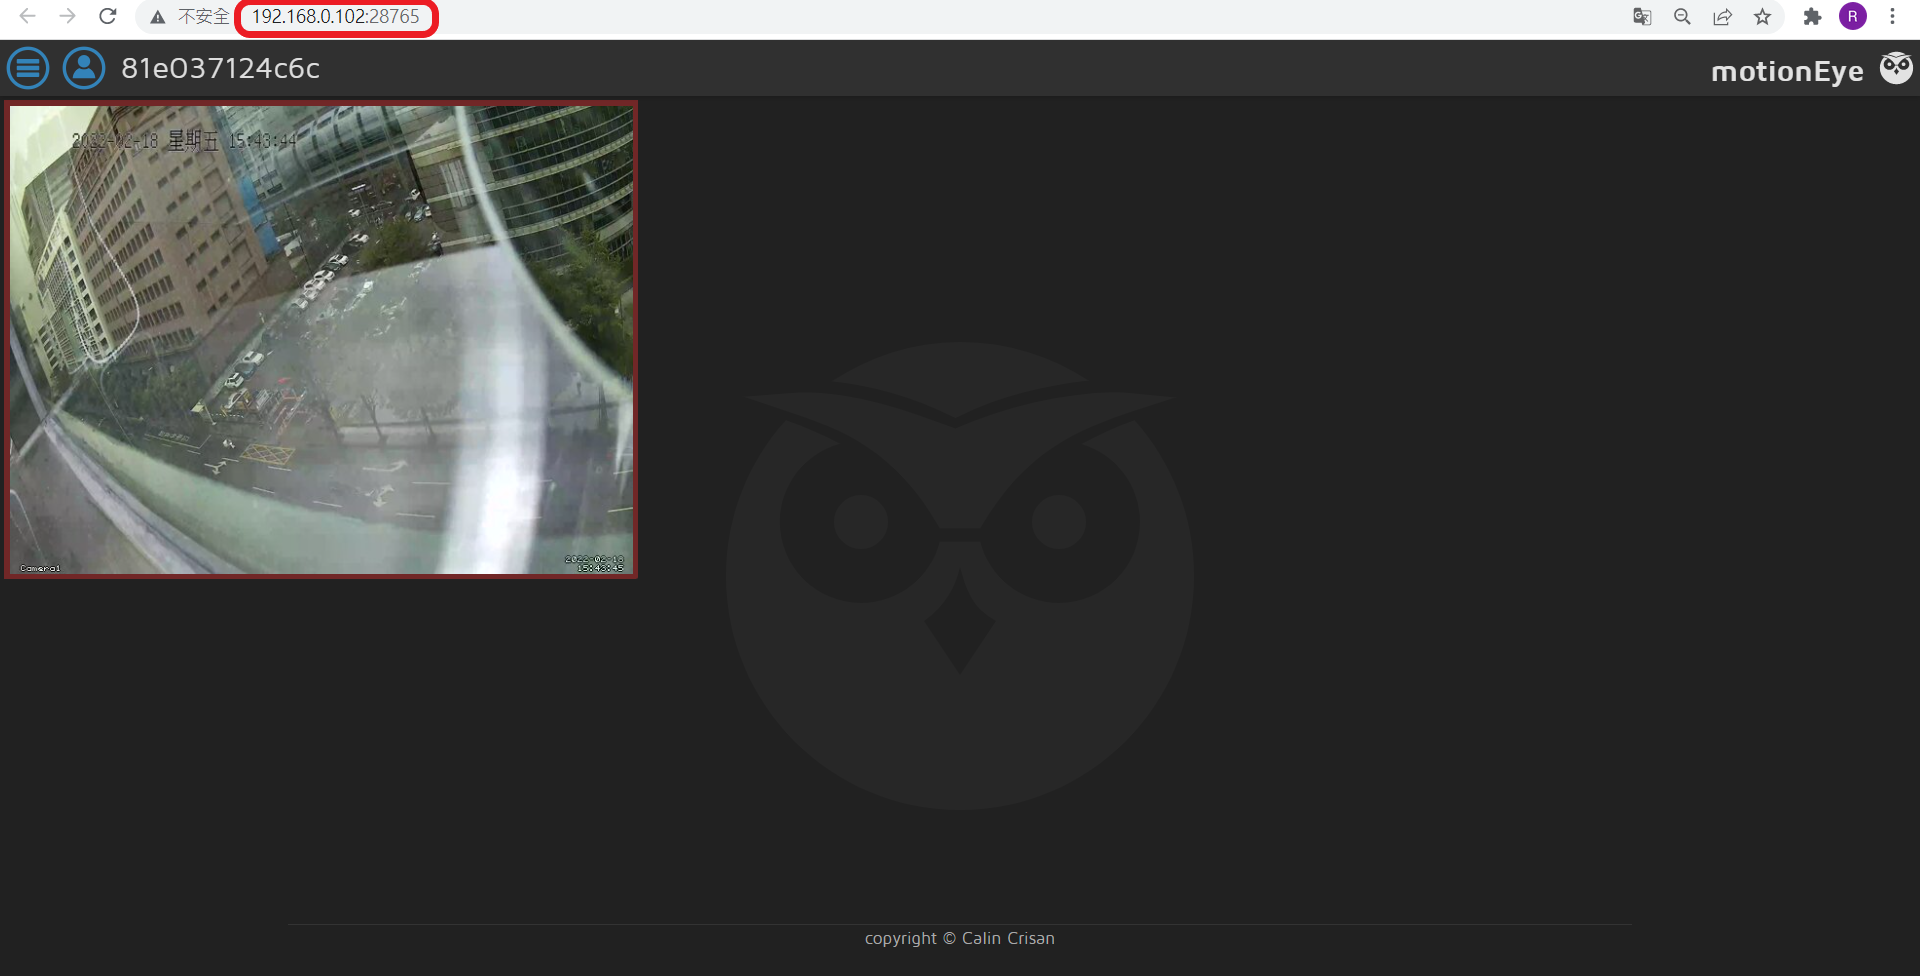1920x976 pixels.
Task: Click the motionEye owl logo icon
Action: 1896,68
